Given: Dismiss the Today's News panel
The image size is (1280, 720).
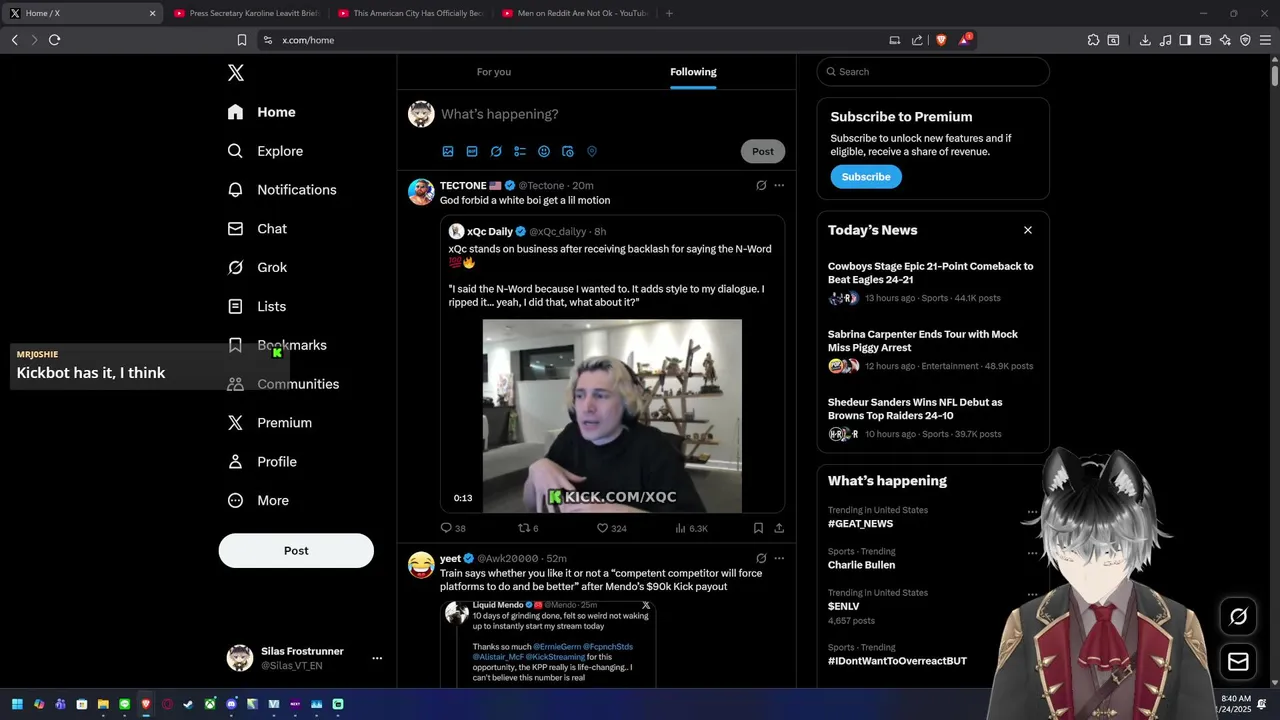Looking at the screenshot, I should click(x=1027, y=230).
